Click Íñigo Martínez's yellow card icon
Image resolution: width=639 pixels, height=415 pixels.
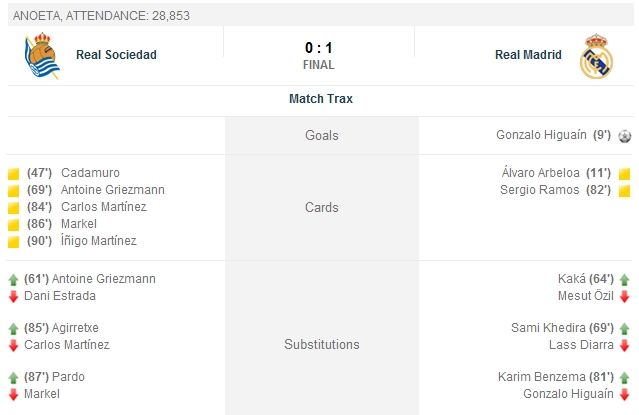click(x=13, y=241)
